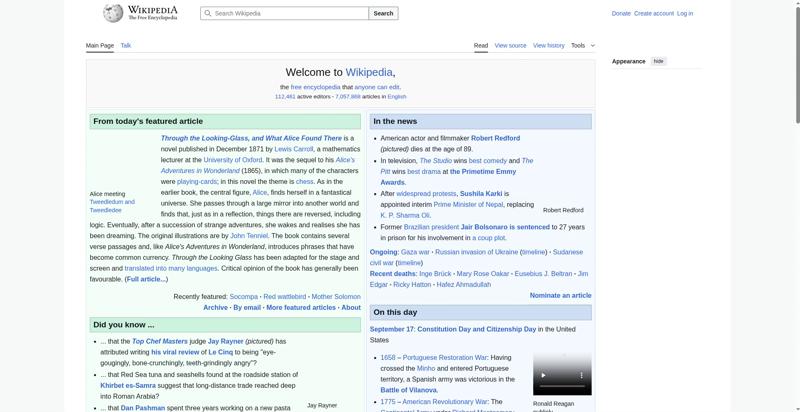This screenshot has width=800, height=412.
Task: Focus the Search Wikipedia field
Action: click(284, 13)
